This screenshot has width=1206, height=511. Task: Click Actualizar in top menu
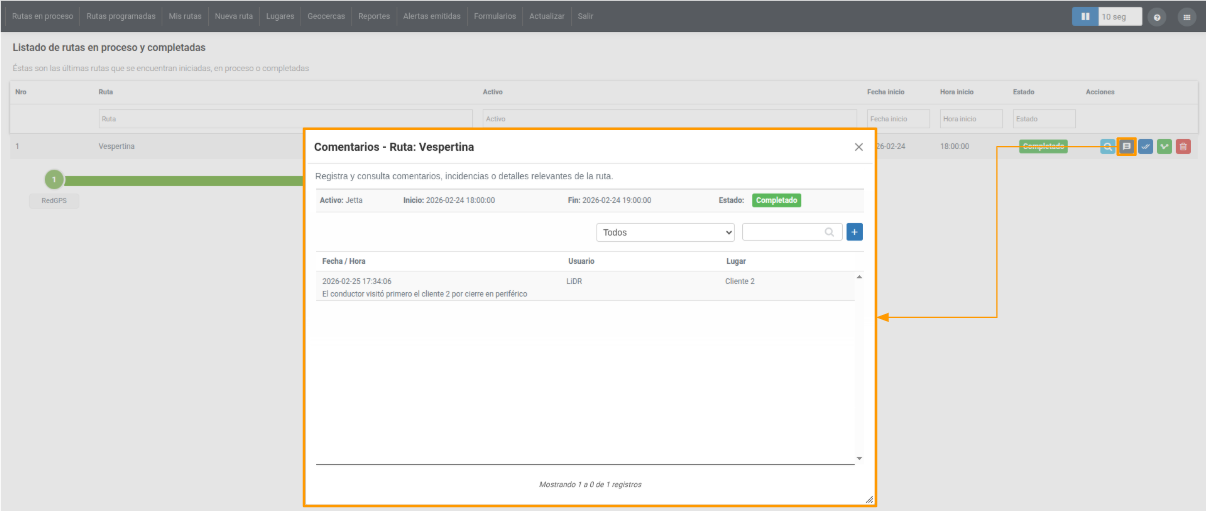point(547,16)
